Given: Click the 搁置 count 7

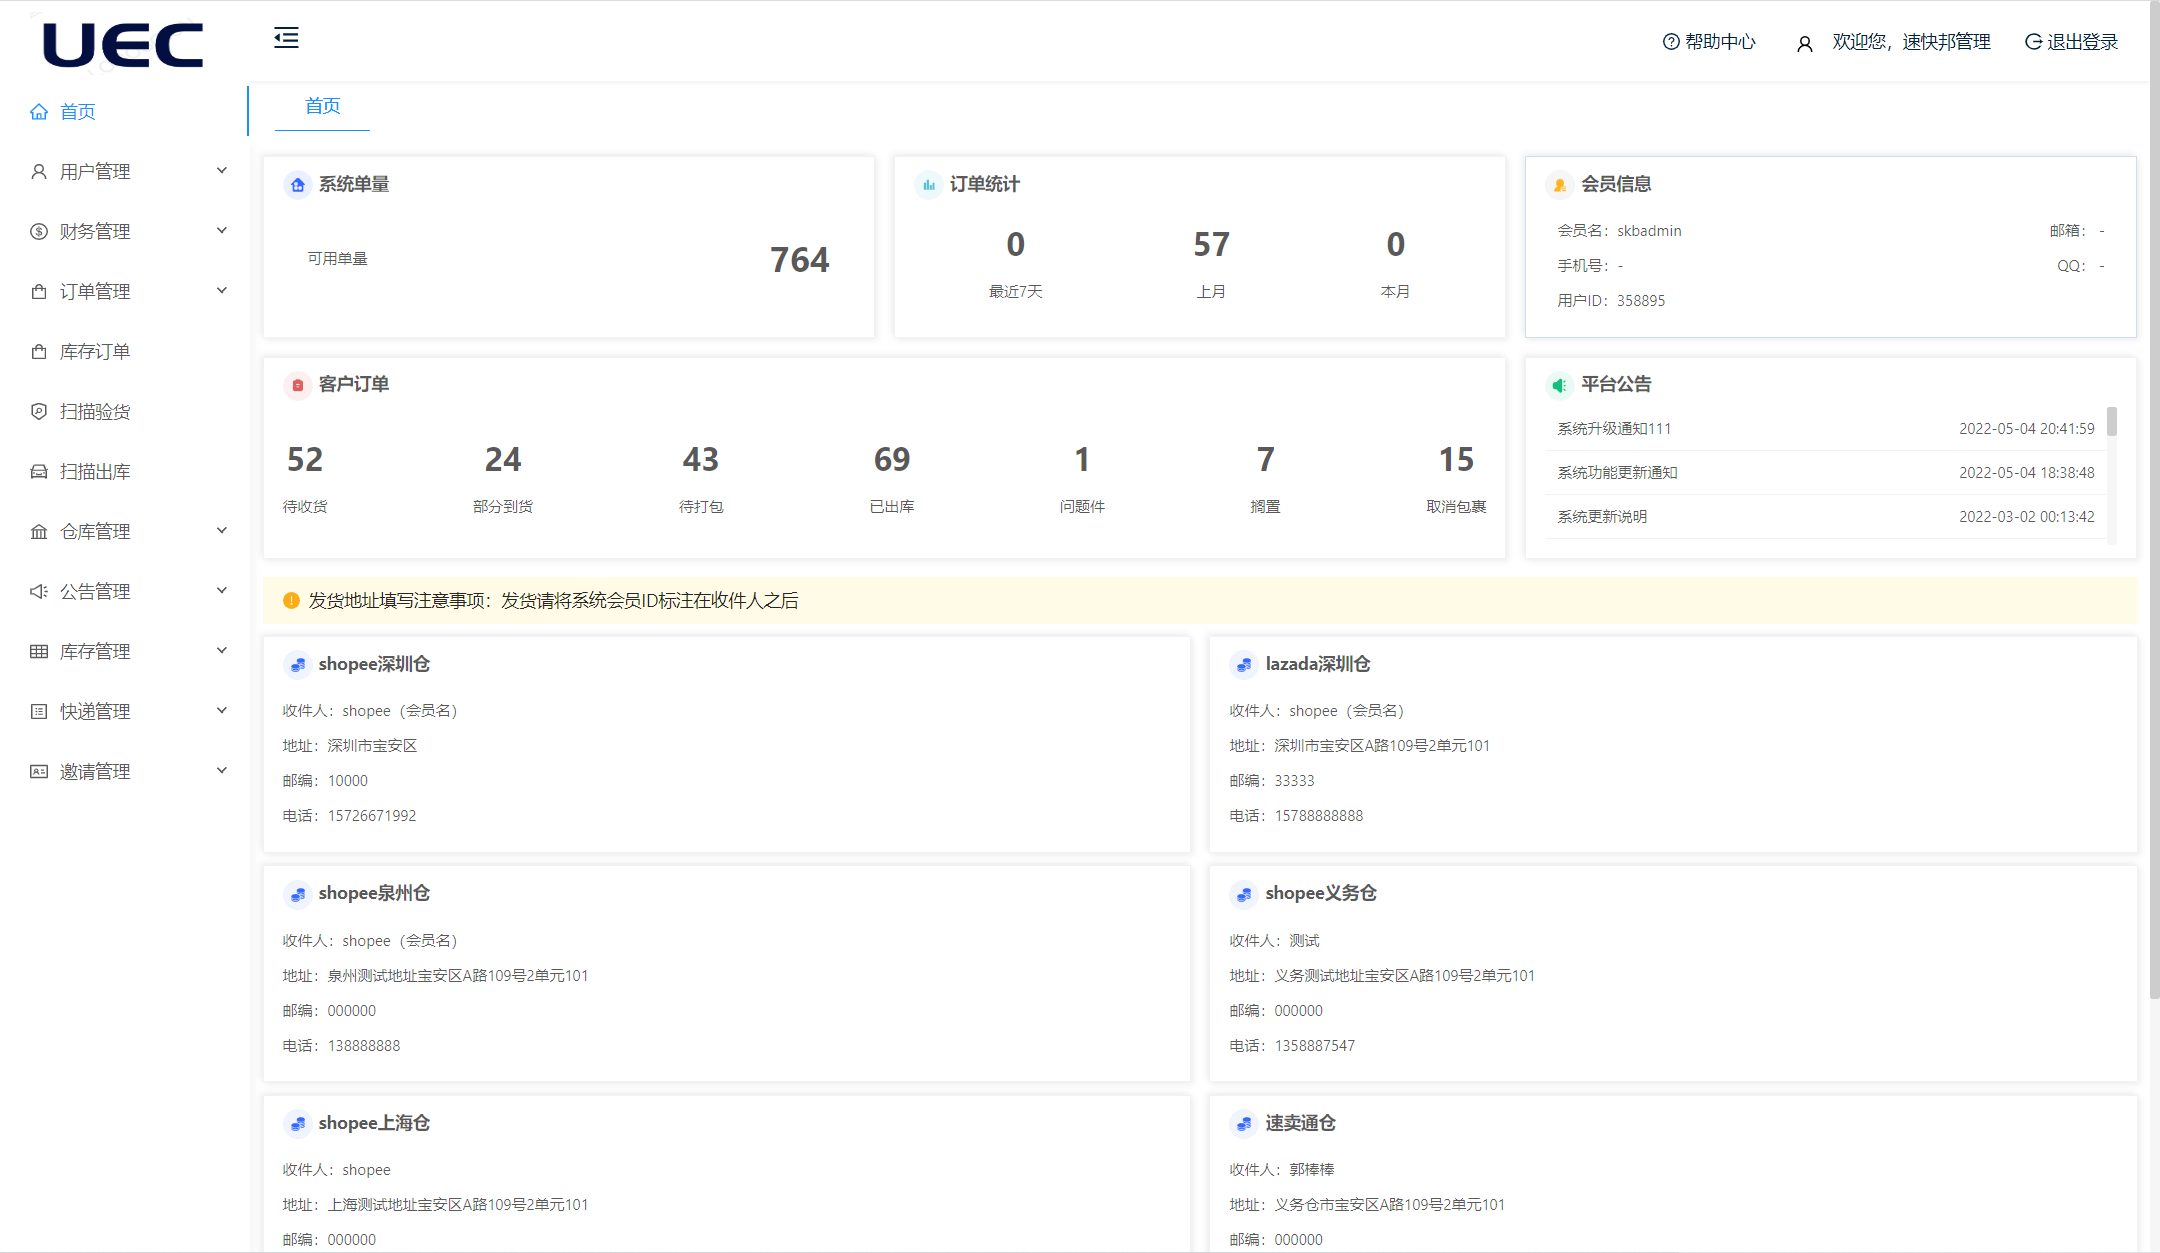Looking at the screenshot, I should pyautogui.click(x=1266, y=460).
